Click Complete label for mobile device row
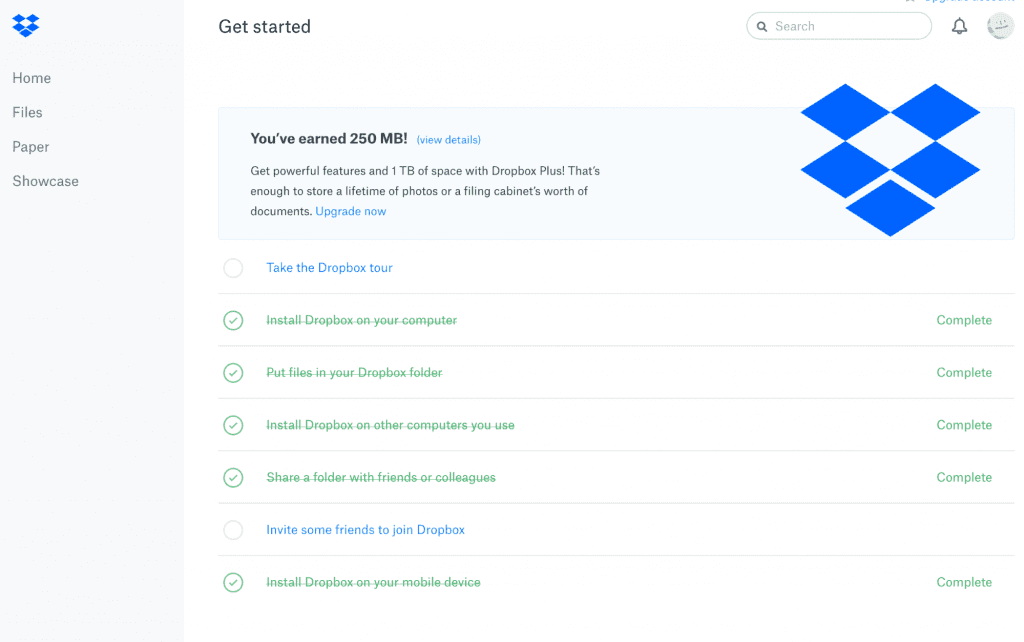 (964, 582)
